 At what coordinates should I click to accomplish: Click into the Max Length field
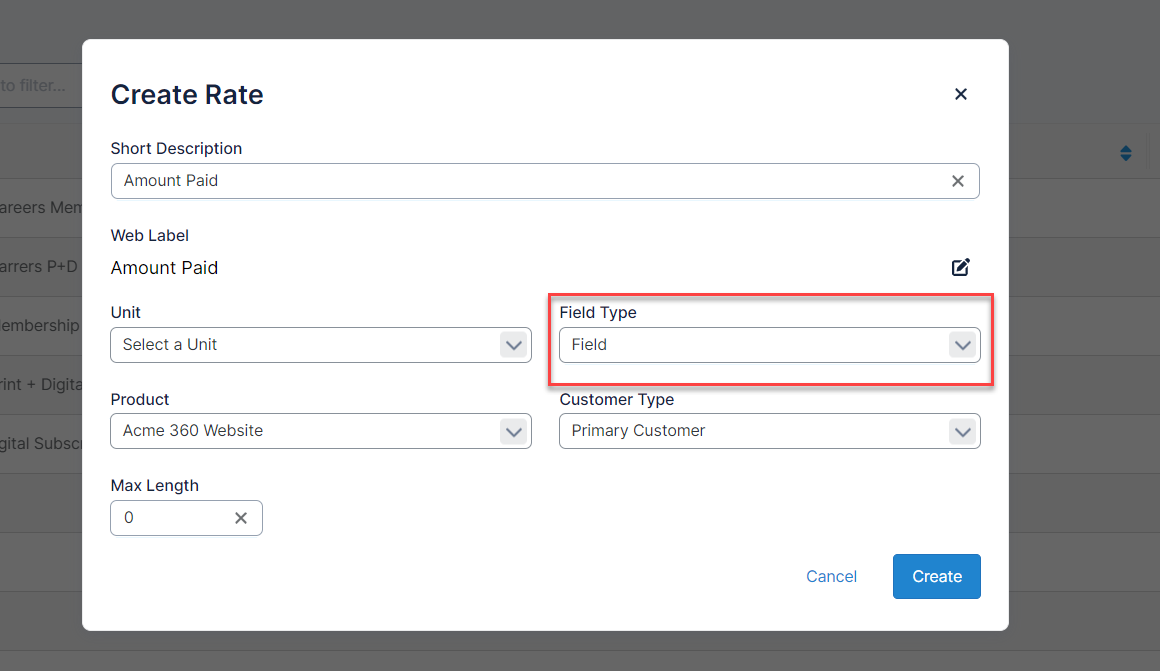[x=170, y=518]
